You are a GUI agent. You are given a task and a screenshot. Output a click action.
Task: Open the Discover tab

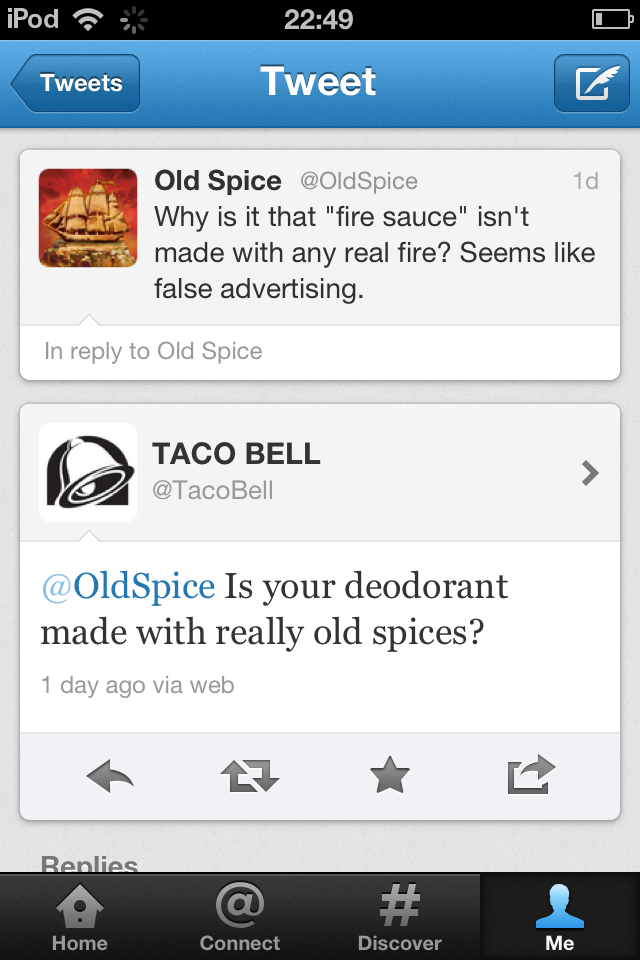point(400,918)
